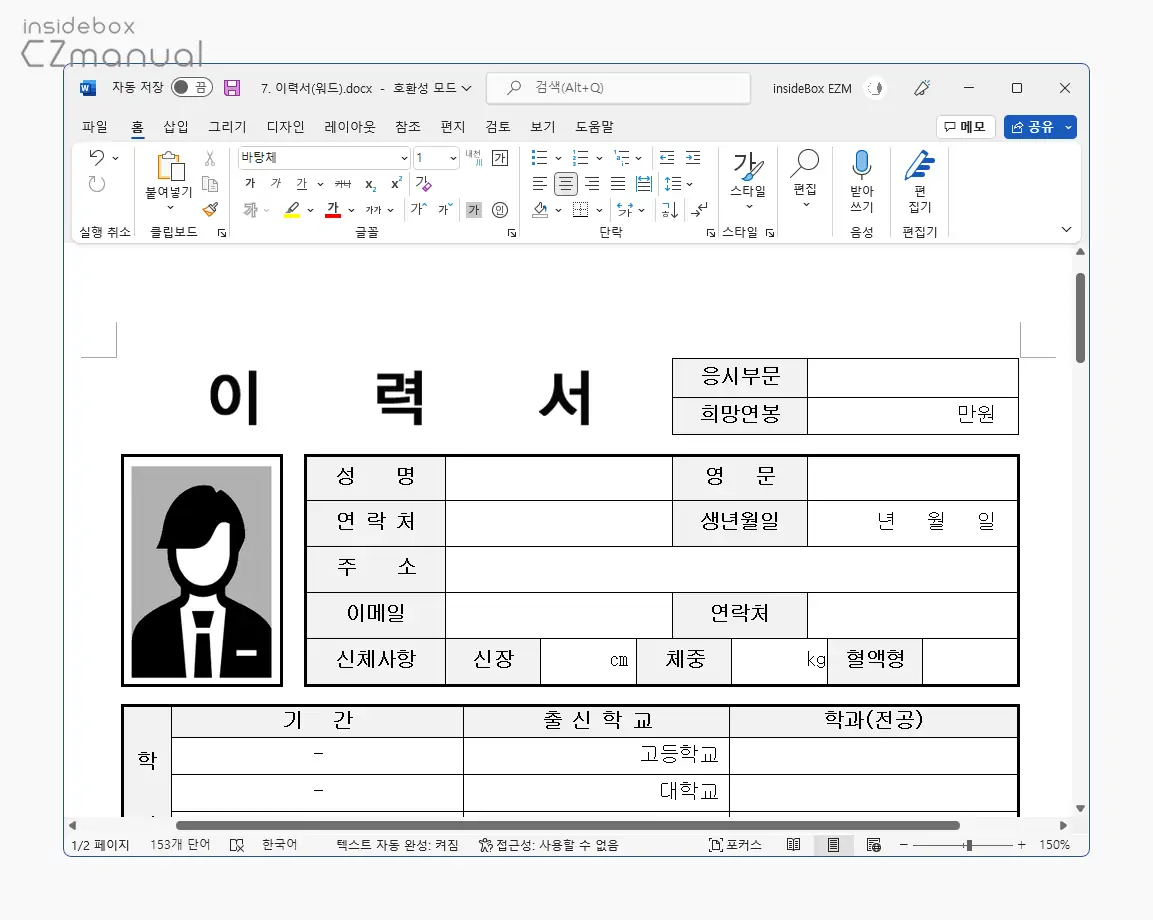1153x920 pixels.
Task: Switch to Focus mode in the status bar
Action: [735, 845]
